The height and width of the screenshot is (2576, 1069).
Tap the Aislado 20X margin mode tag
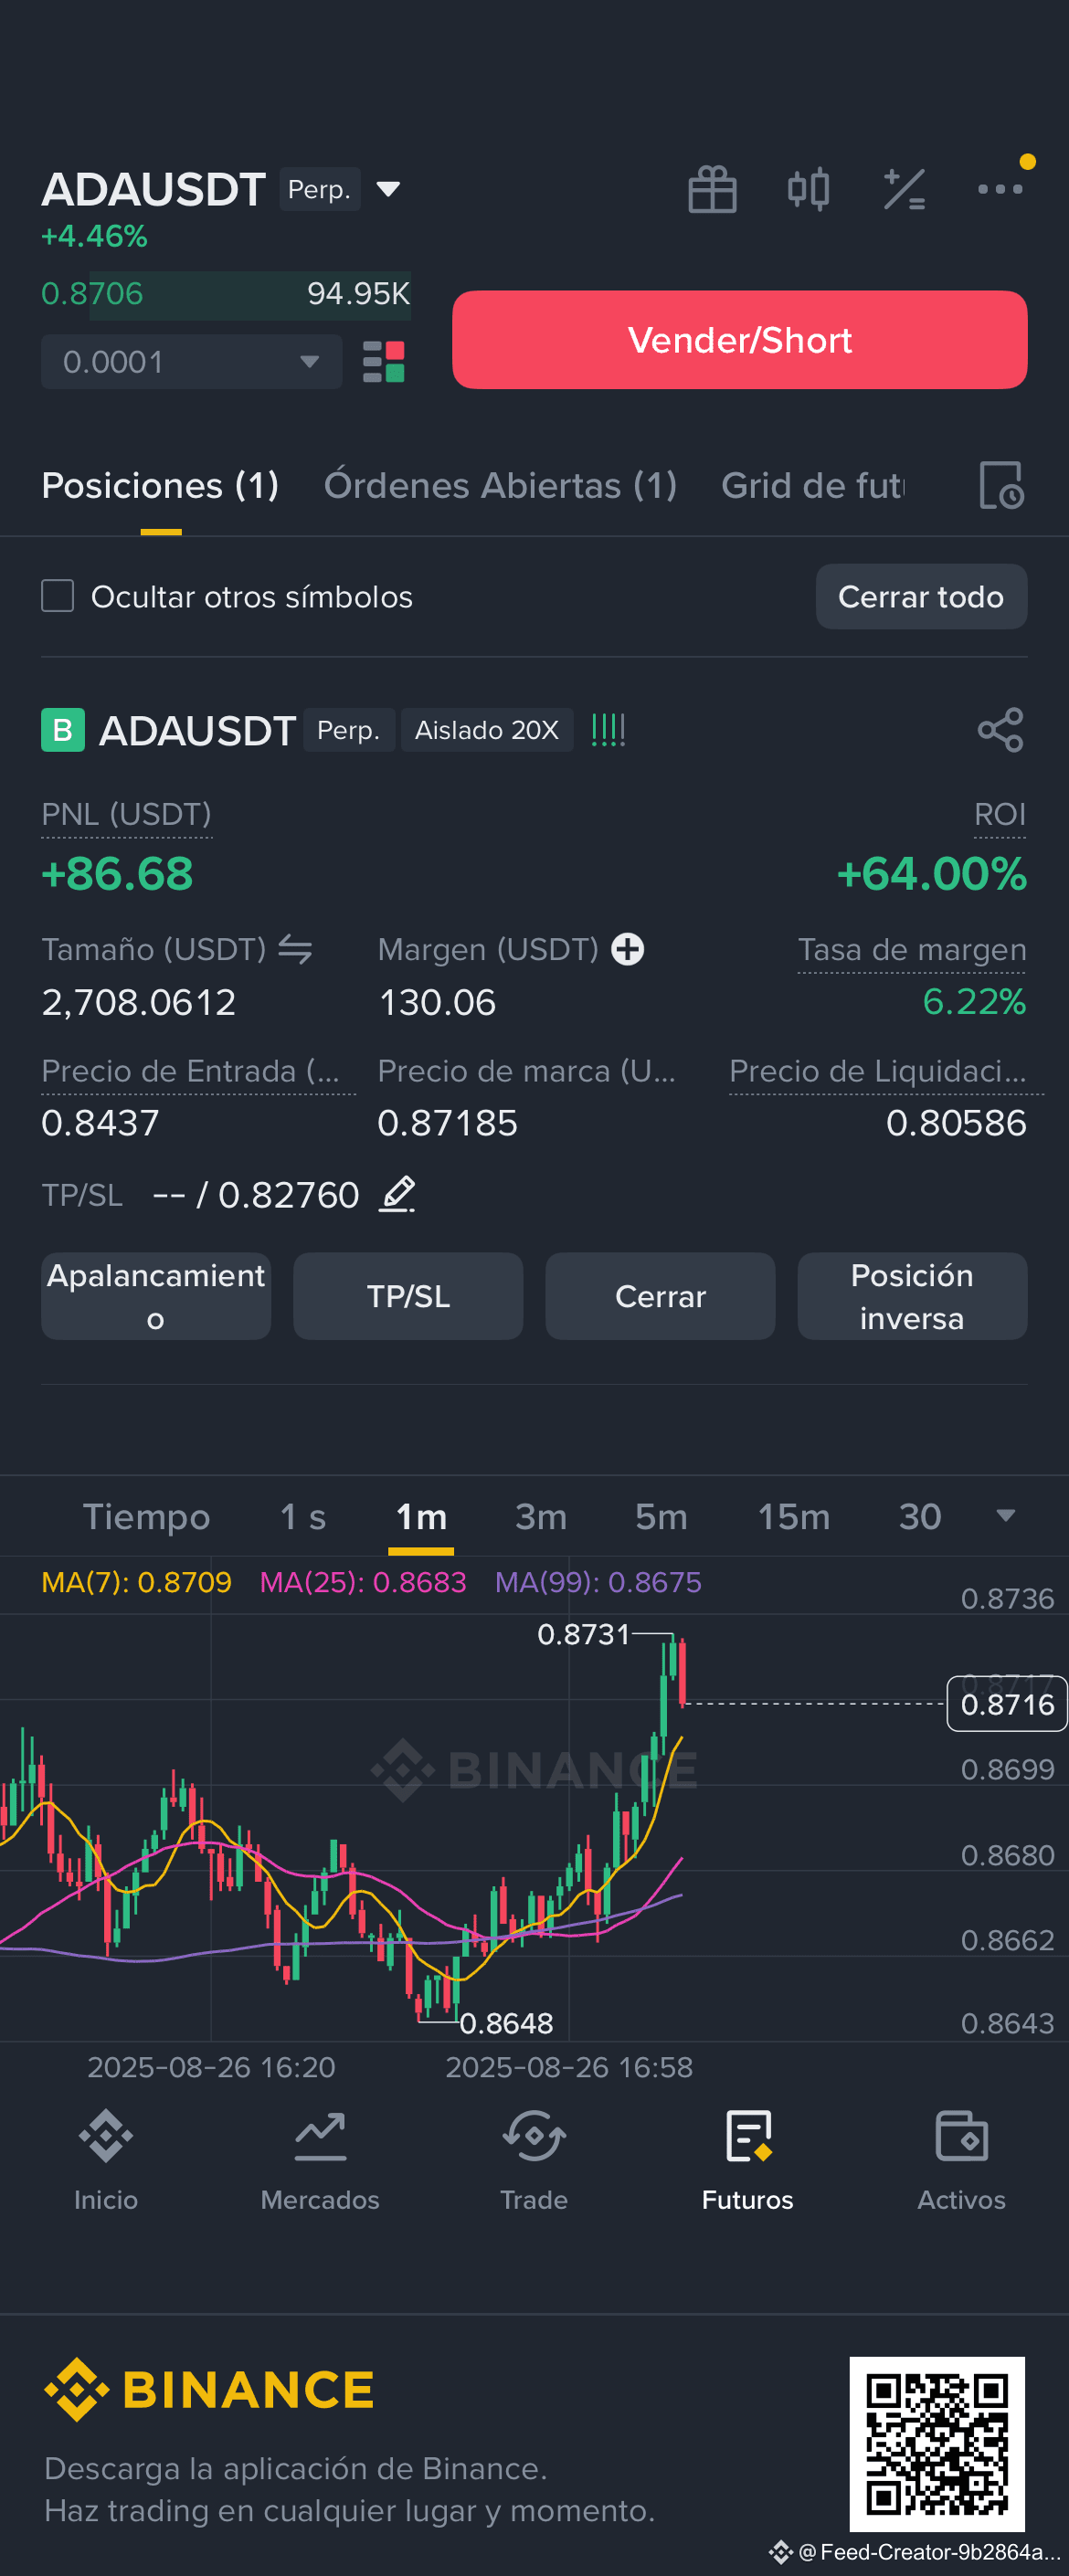click(x=487, y=730)
